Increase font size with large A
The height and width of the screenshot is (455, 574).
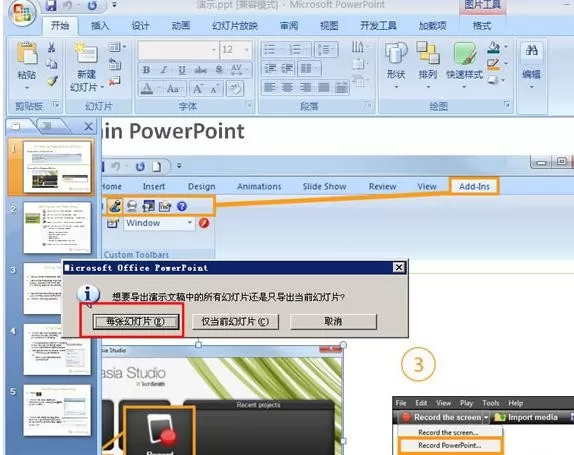pyautogui.click(x=198, y=88)
